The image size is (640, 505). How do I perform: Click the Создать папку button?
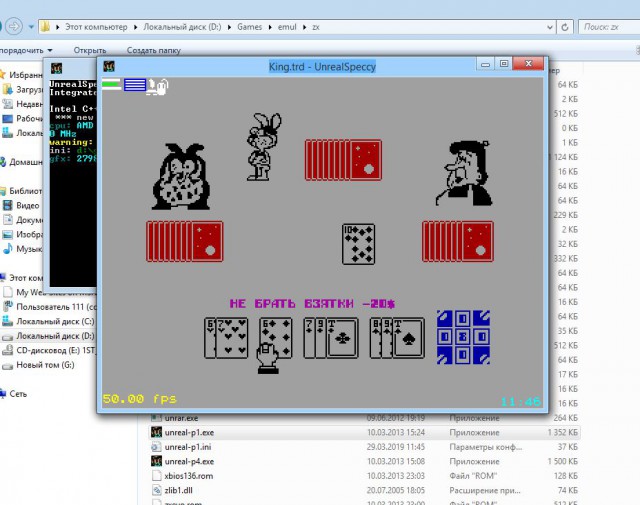tap(153, 50)
